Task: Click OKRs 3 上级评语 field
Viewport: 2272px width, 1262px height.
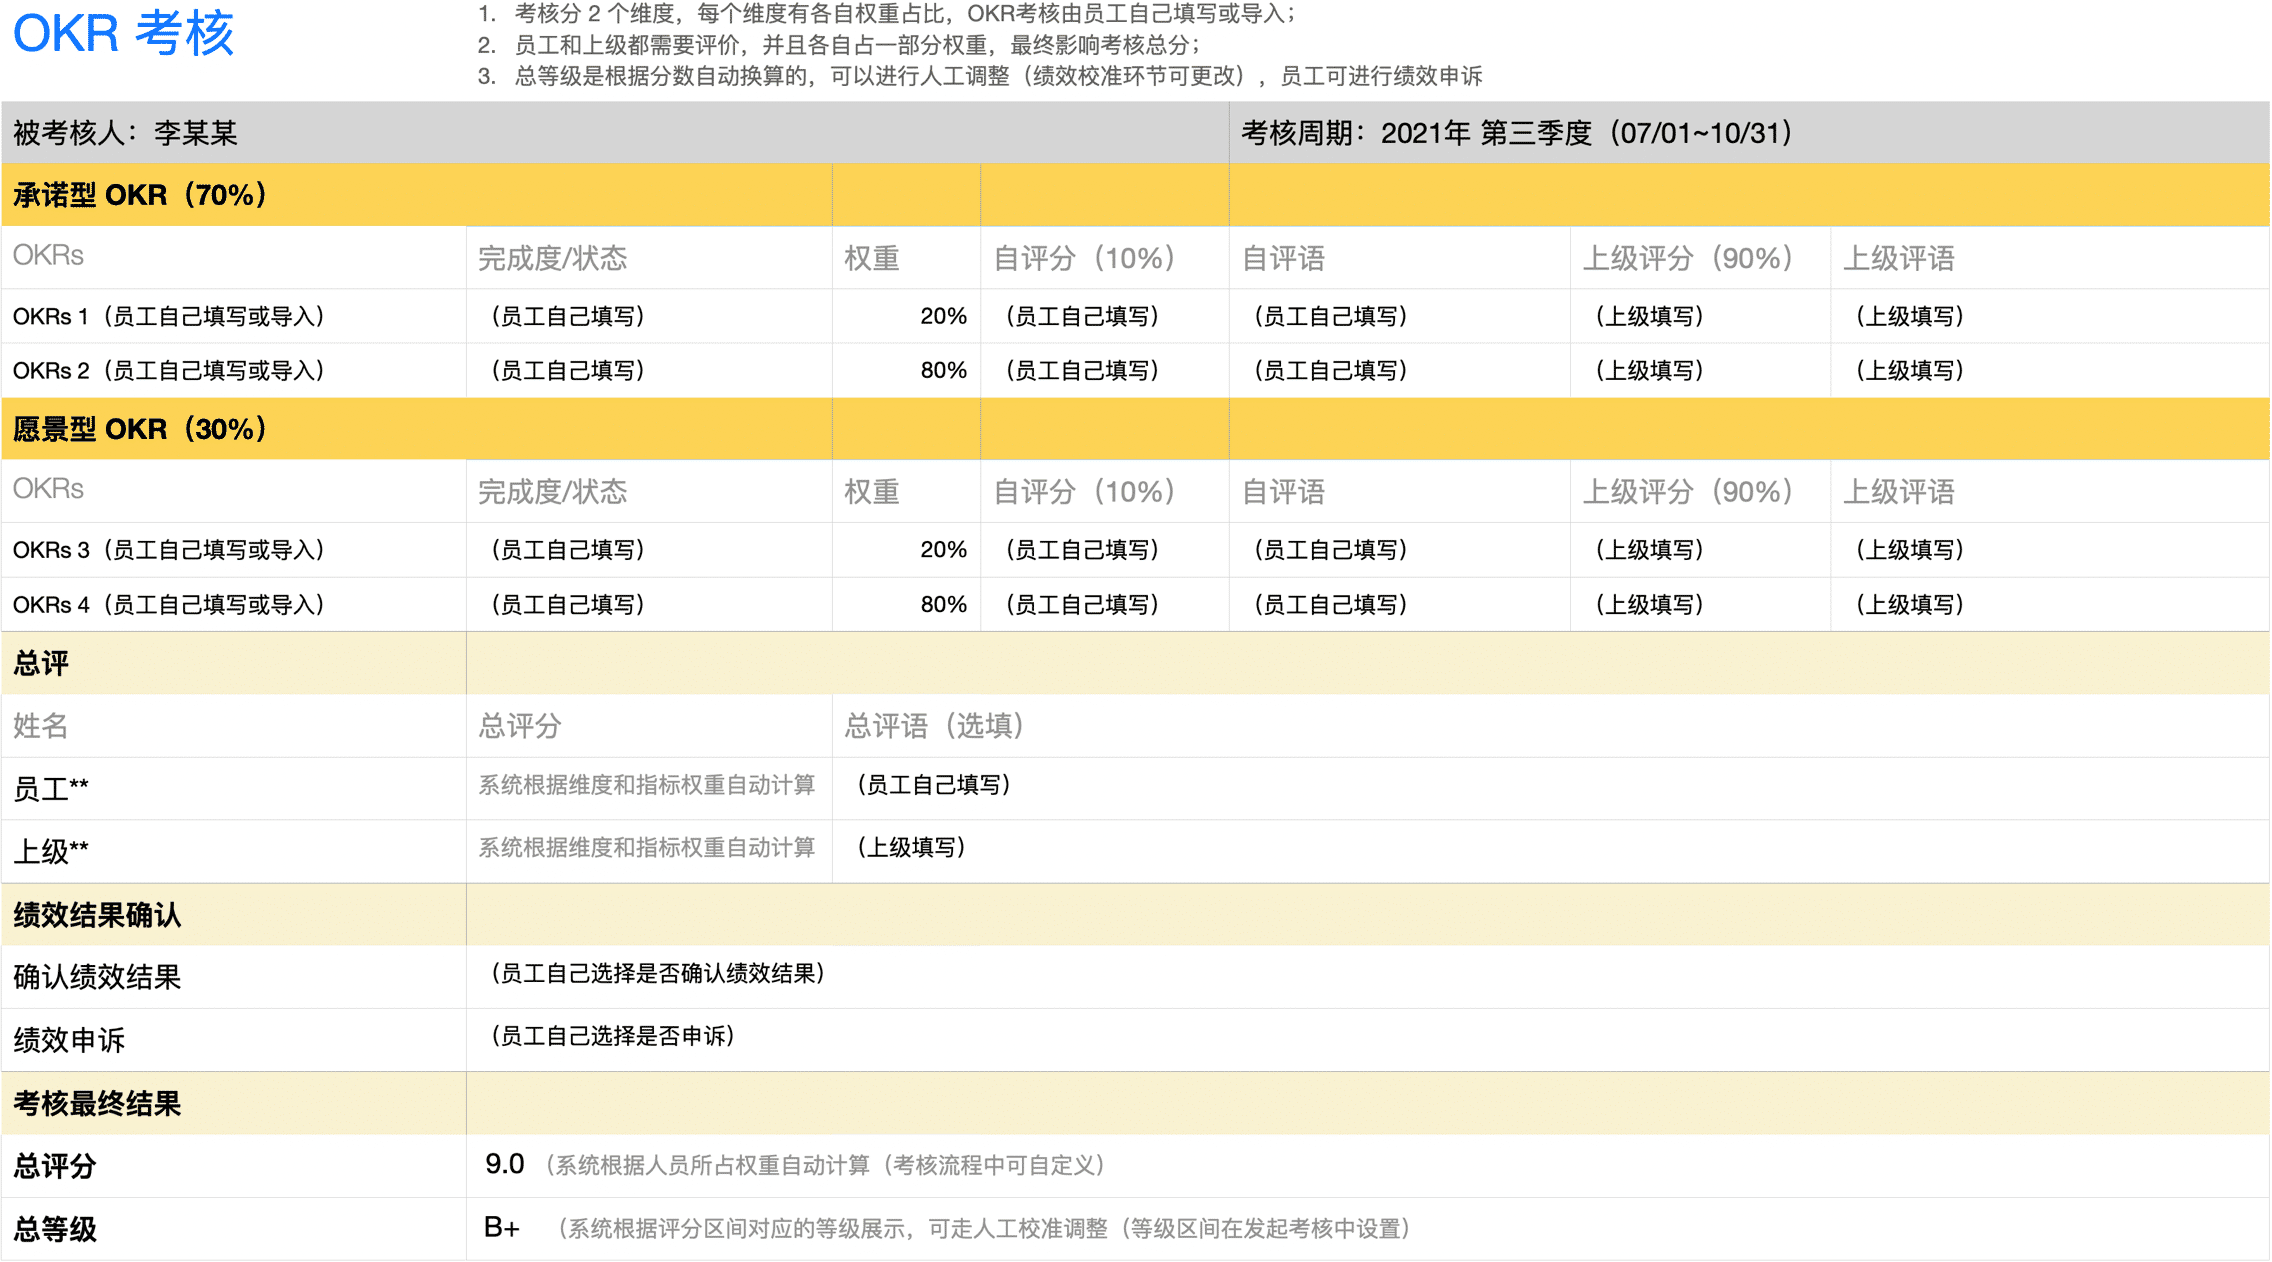Action: [2050, 550]
